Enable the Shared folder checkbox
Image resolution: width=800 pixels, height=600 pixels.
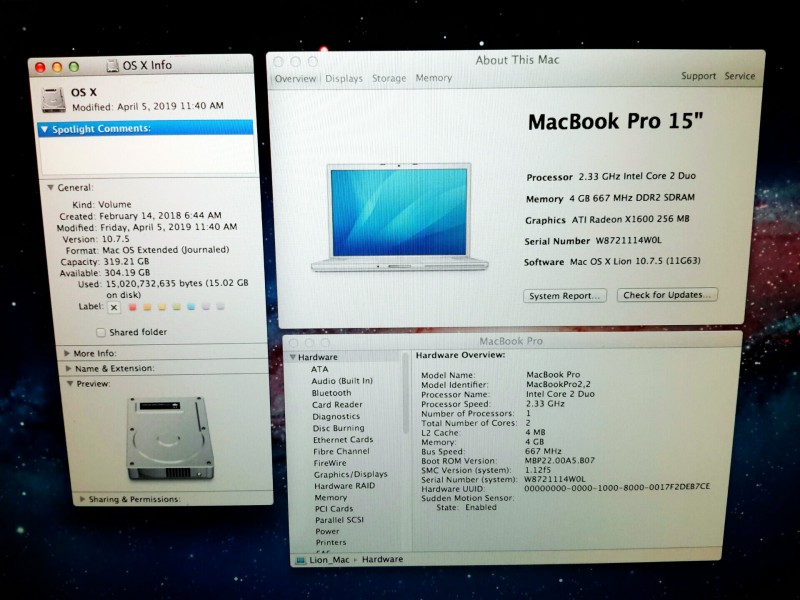tap(101, 333)
